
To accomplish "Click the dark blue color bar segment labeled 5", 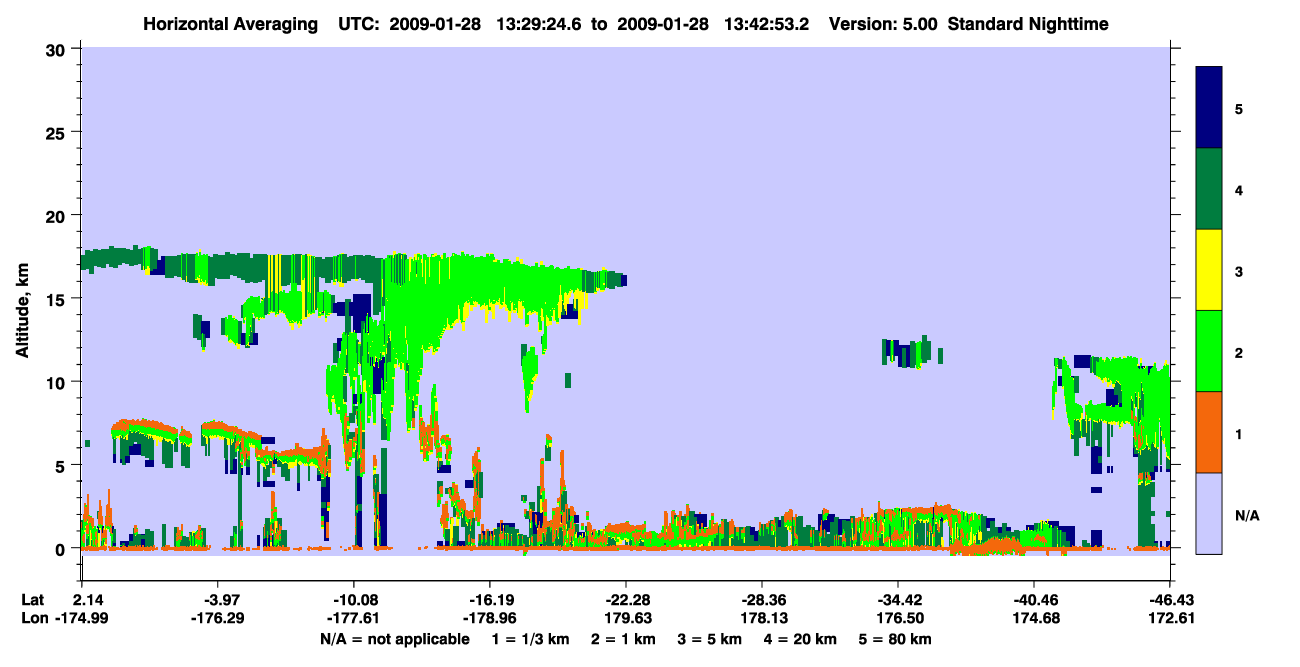I will (1209, 108).
